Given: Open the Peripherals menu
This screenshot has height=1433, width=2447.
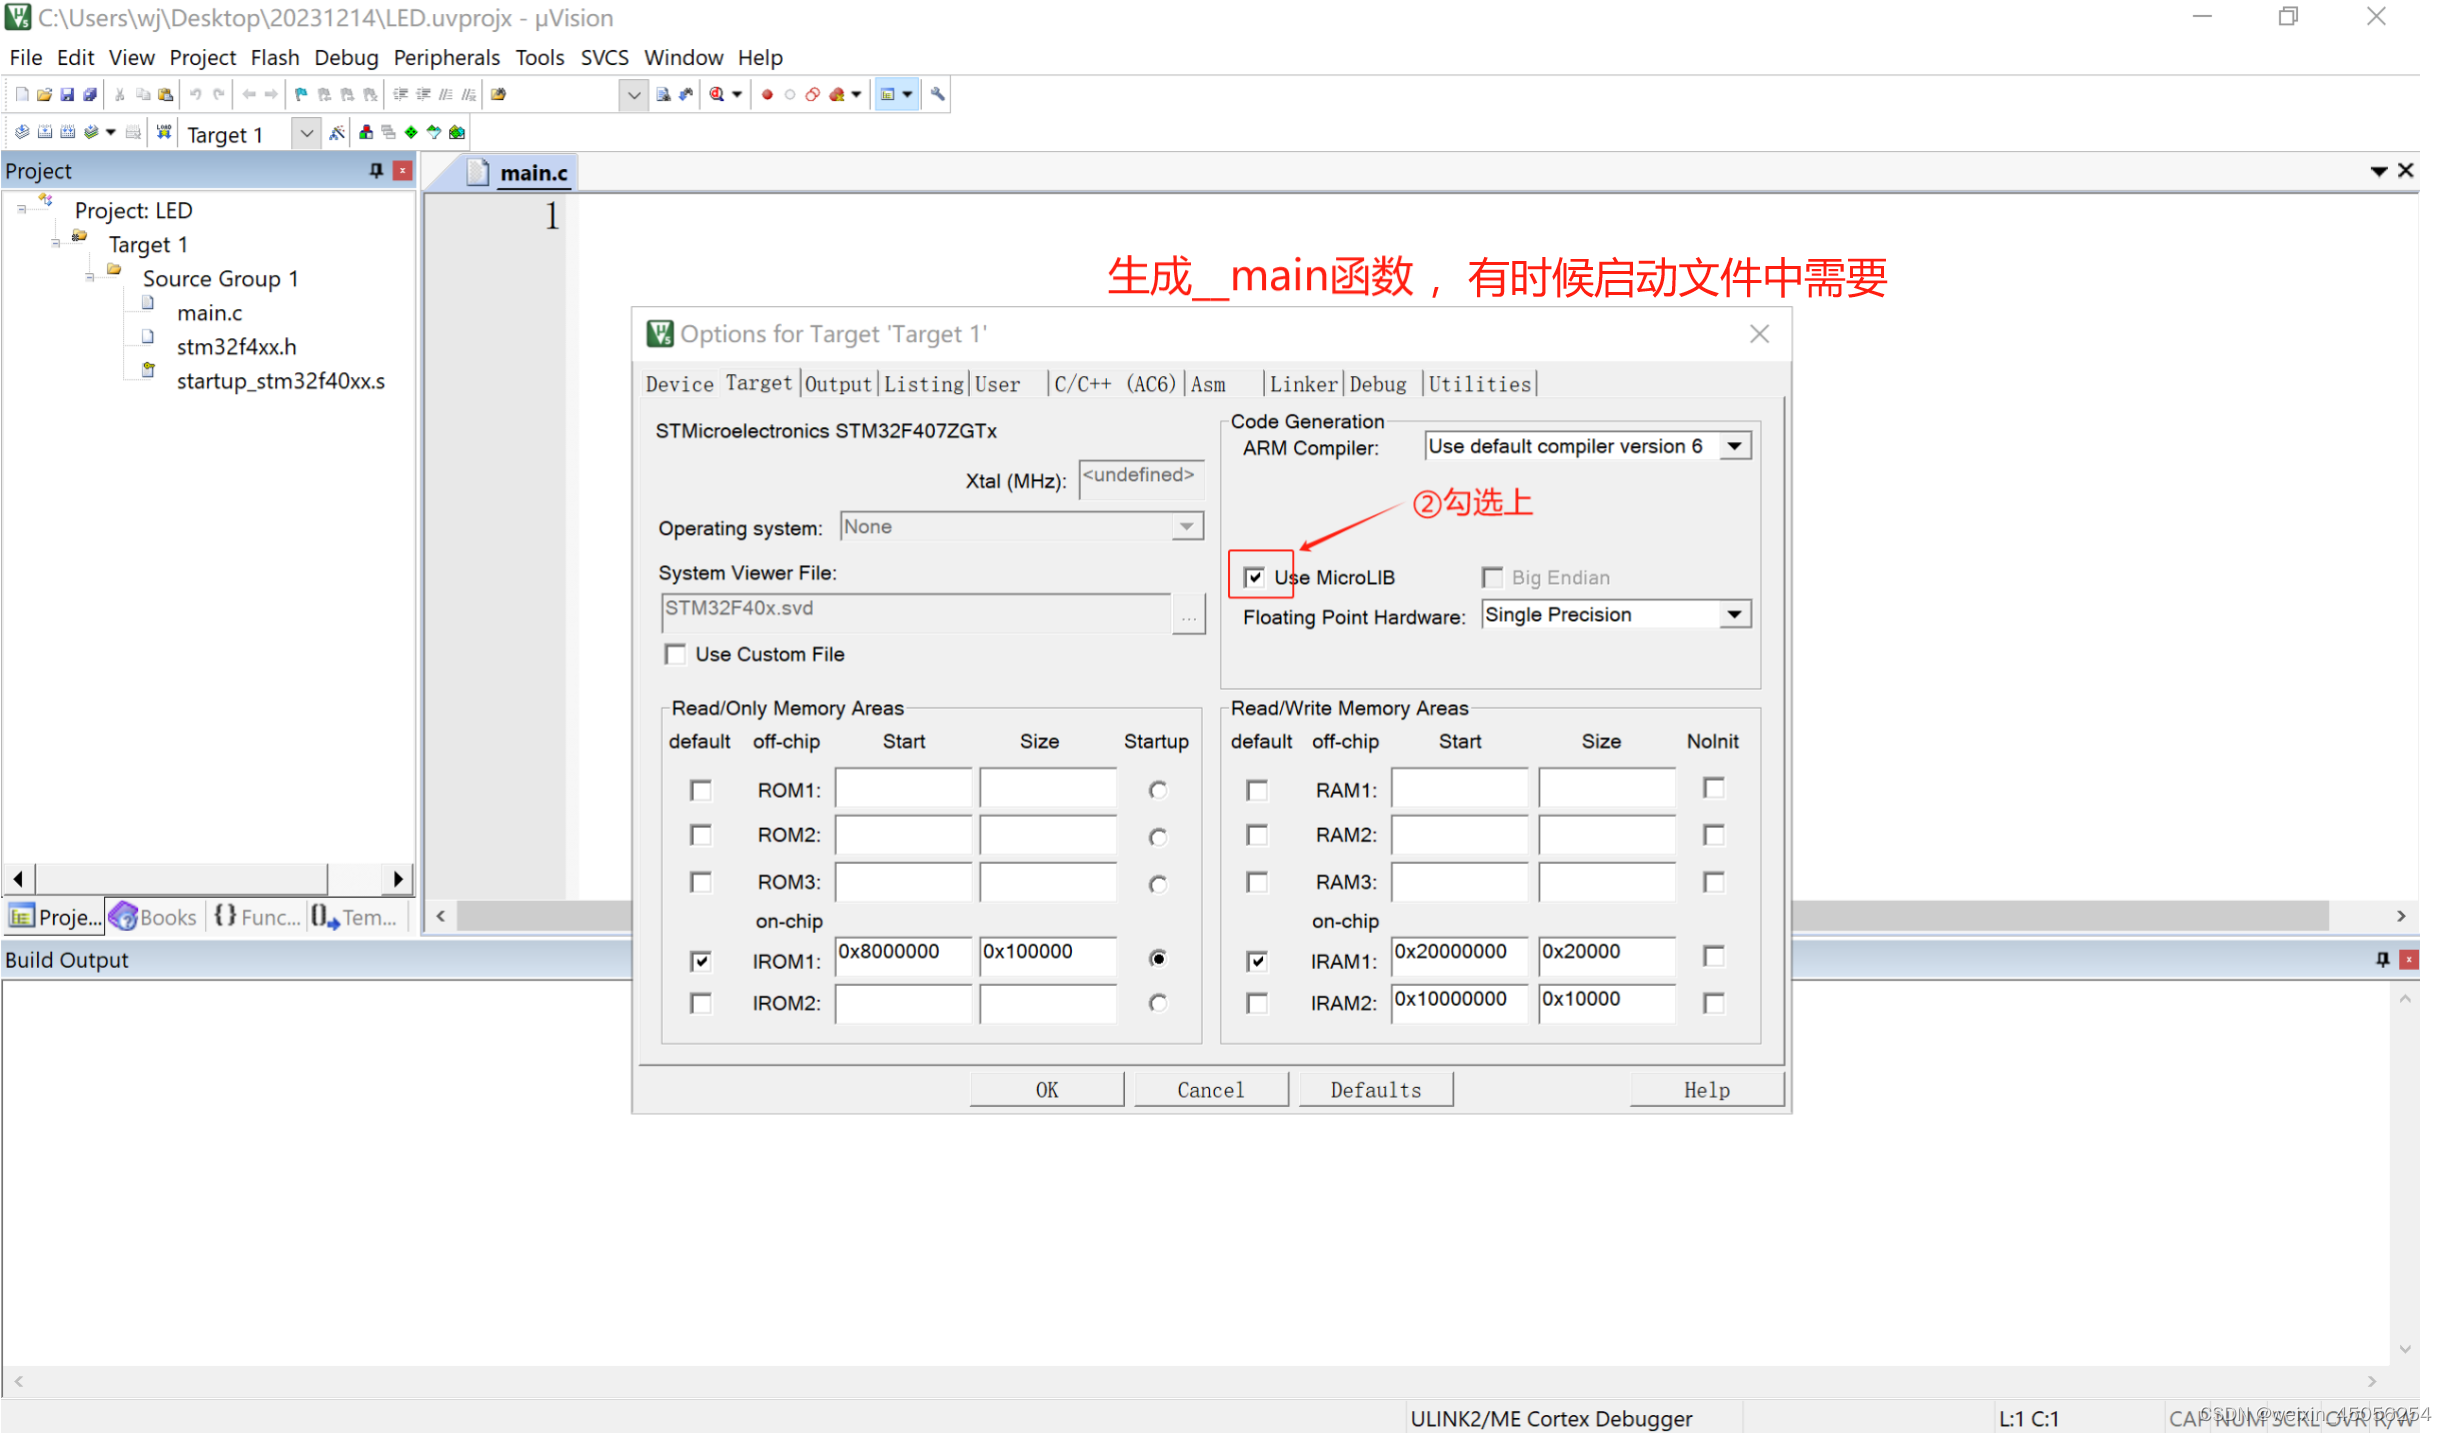Looking at the screenshot, I should click(x=446, y=57).
